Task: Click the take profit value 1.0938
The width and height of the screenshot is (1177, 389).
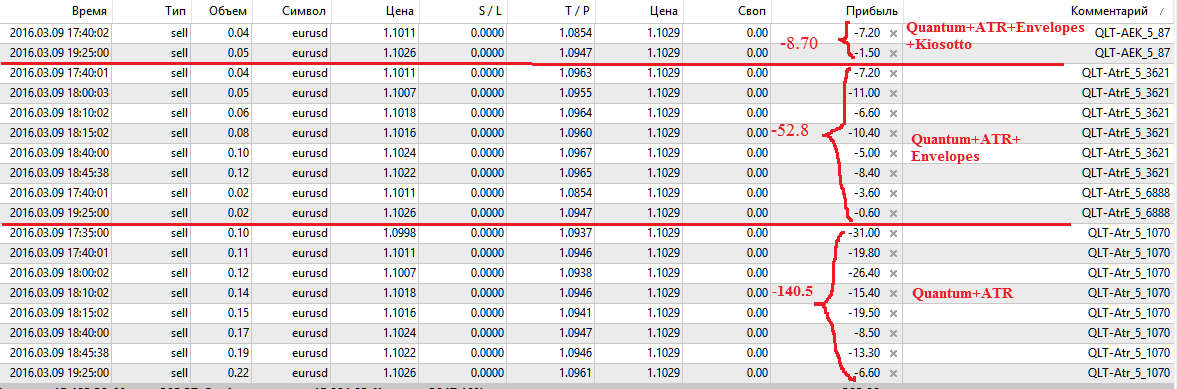Action: (x=576, y=273)
